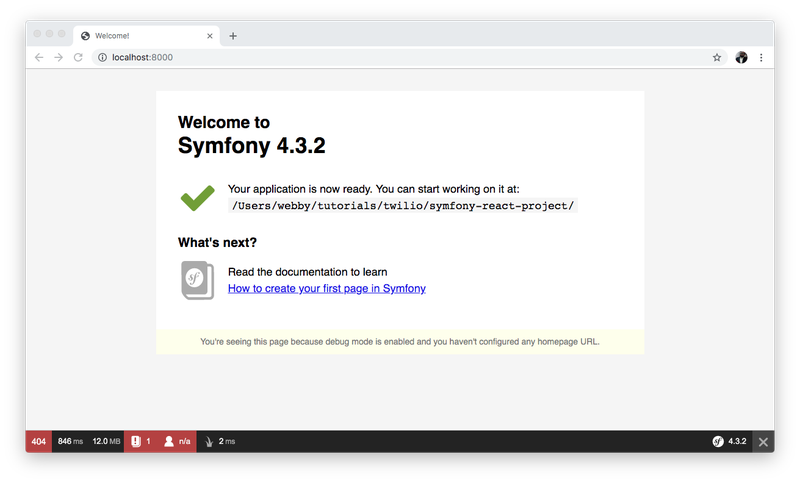Open the 846 ms performance panel
The width and height of the screenshot is (800, 483).
click(x=70, y=441)
